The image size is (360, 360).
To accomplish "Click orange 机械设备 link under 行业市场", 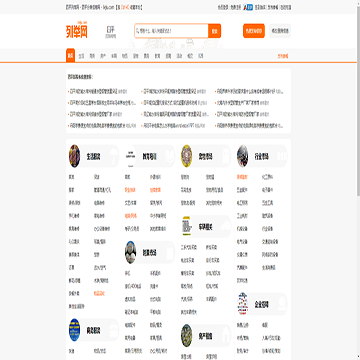I will [x=242, y=177].
